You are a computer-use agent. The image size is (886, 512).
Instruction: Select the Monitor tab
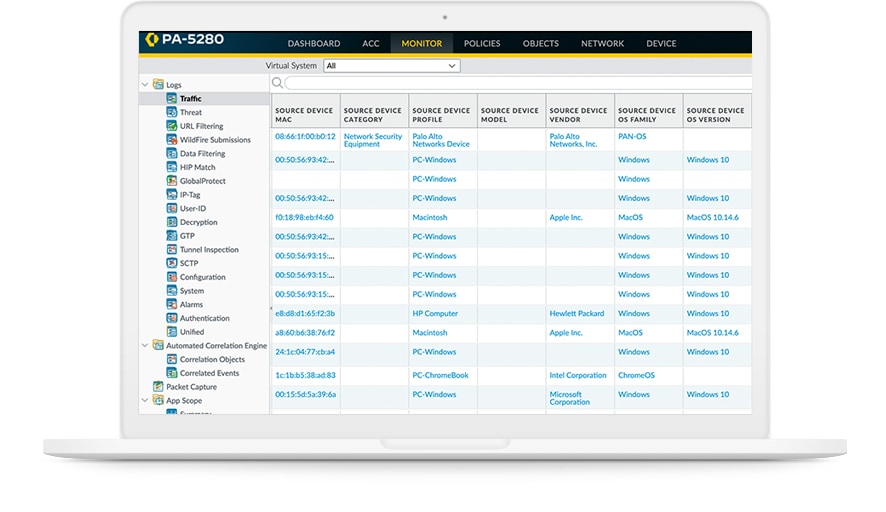point(422,43)
